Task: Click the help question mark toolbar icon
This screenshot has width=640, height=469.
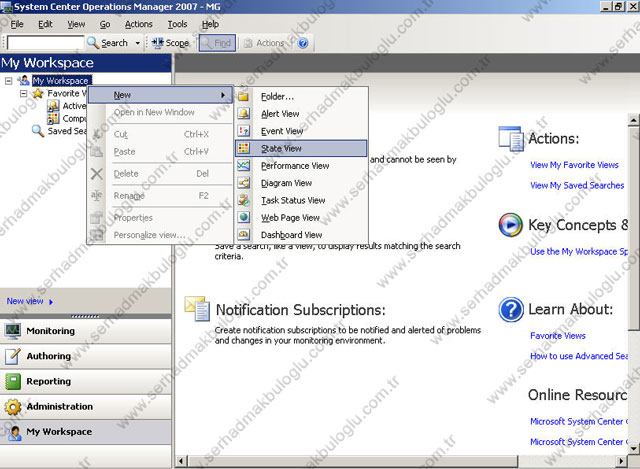Action: click(x=303, y=43)
